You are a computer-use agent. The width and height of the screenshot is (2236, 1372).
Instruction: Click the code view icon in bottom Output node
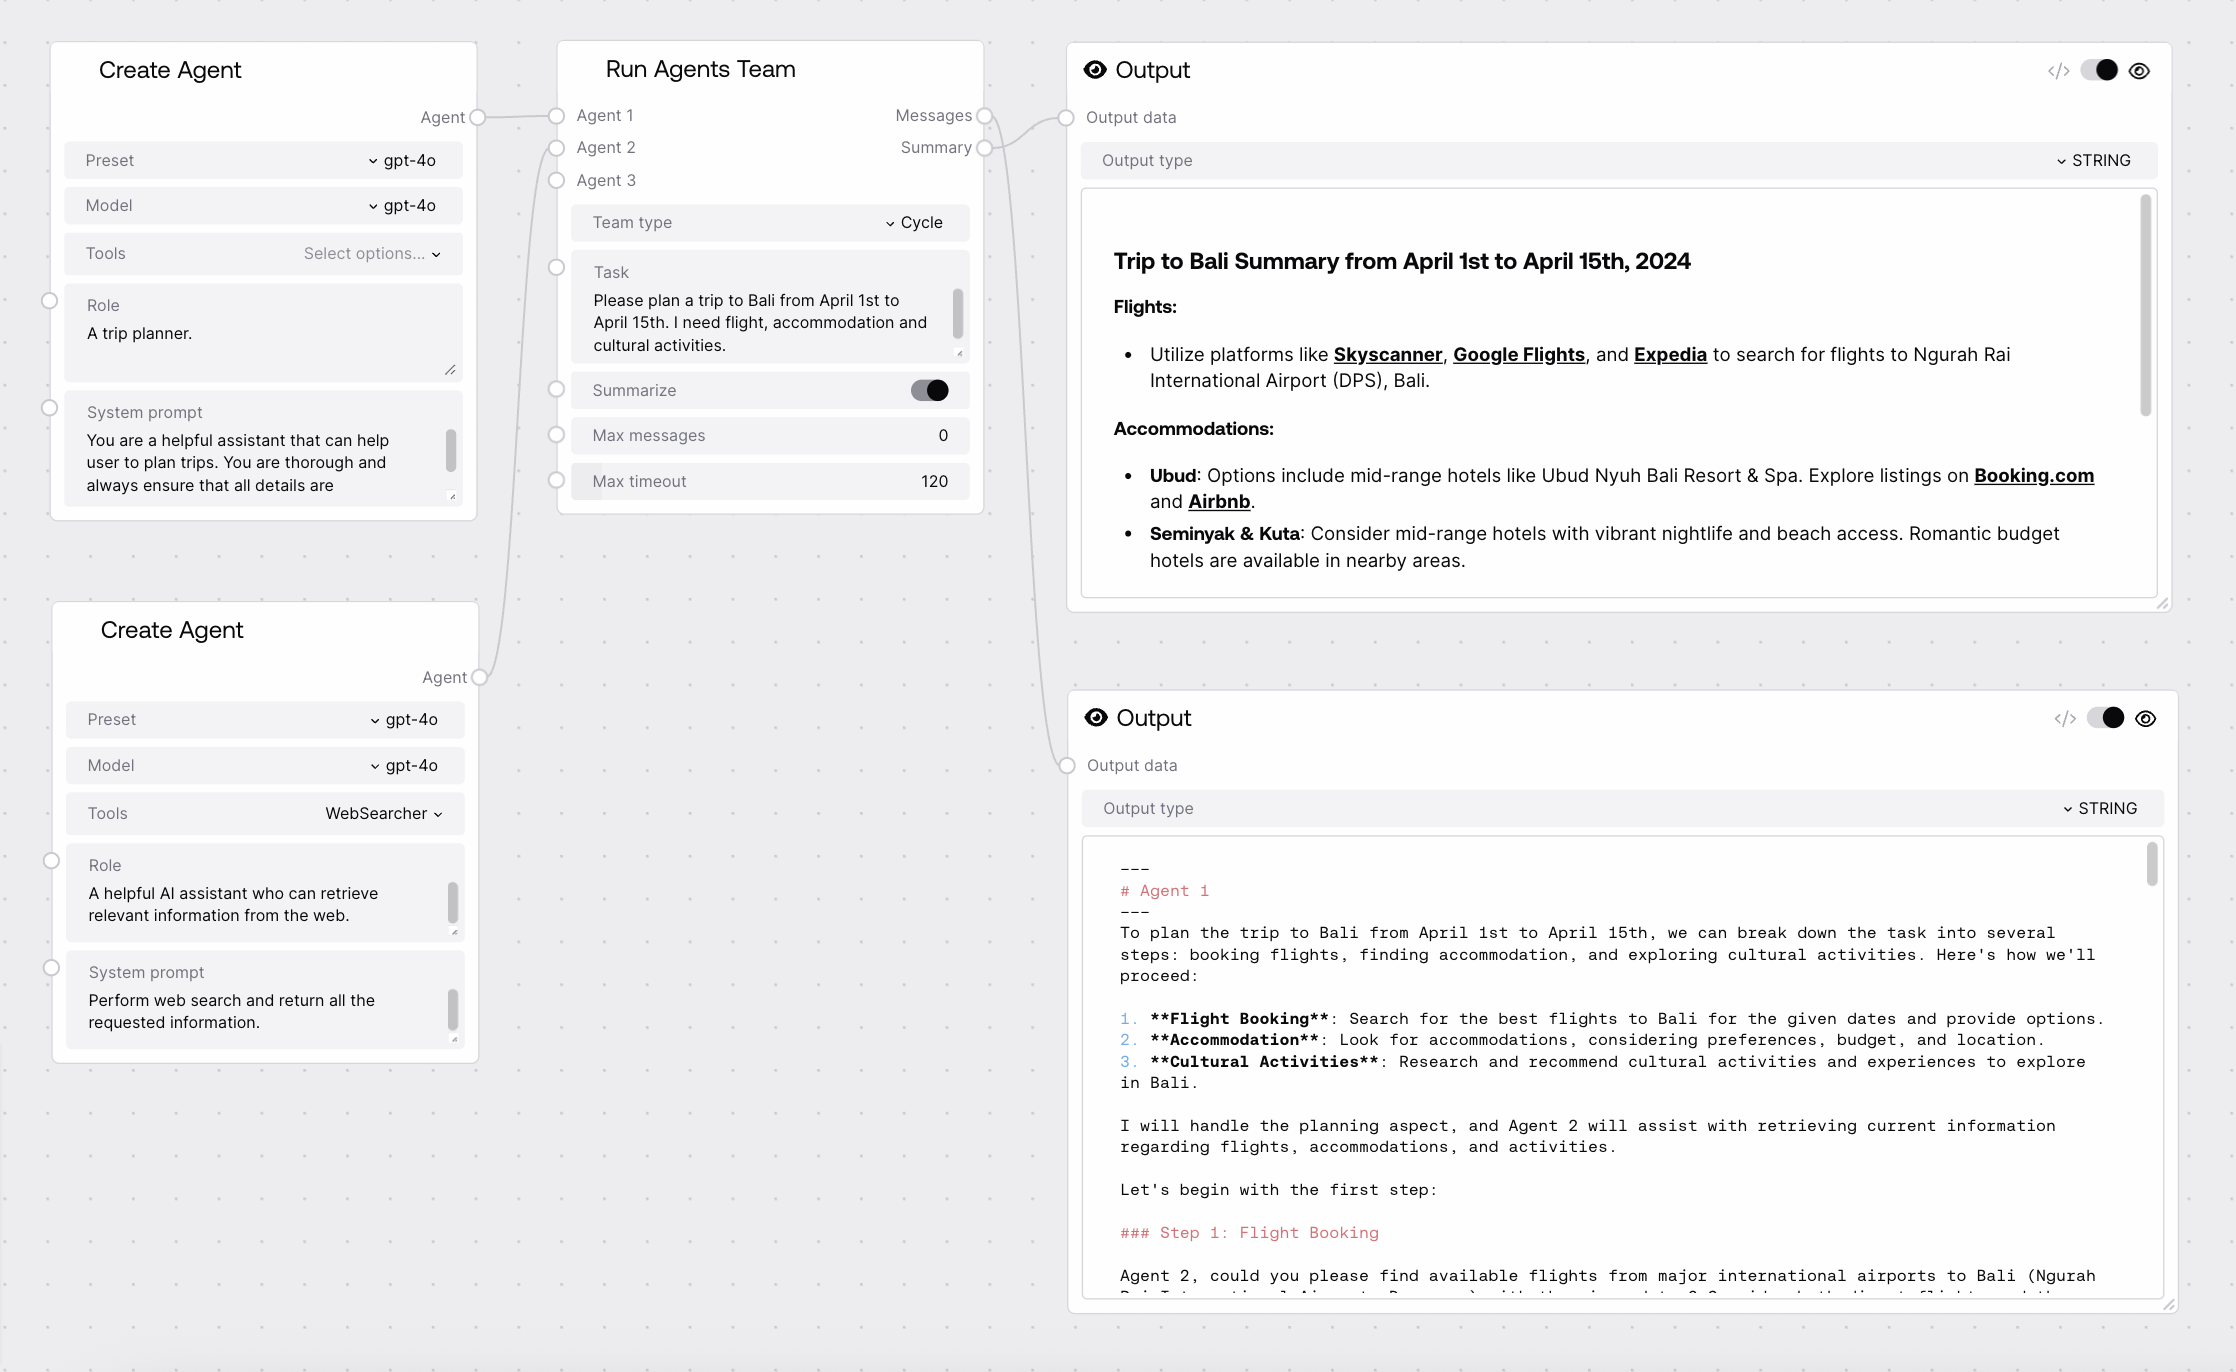pos(2065,719)
